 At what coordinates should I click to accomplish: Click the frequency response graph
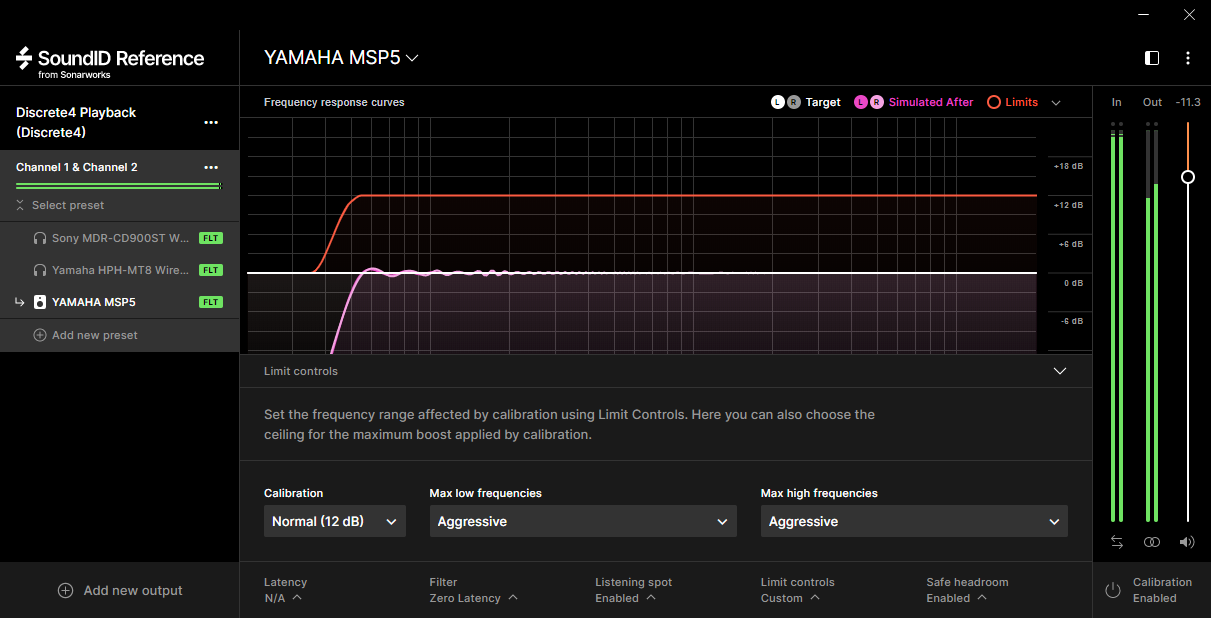click(x=642, y=235)
